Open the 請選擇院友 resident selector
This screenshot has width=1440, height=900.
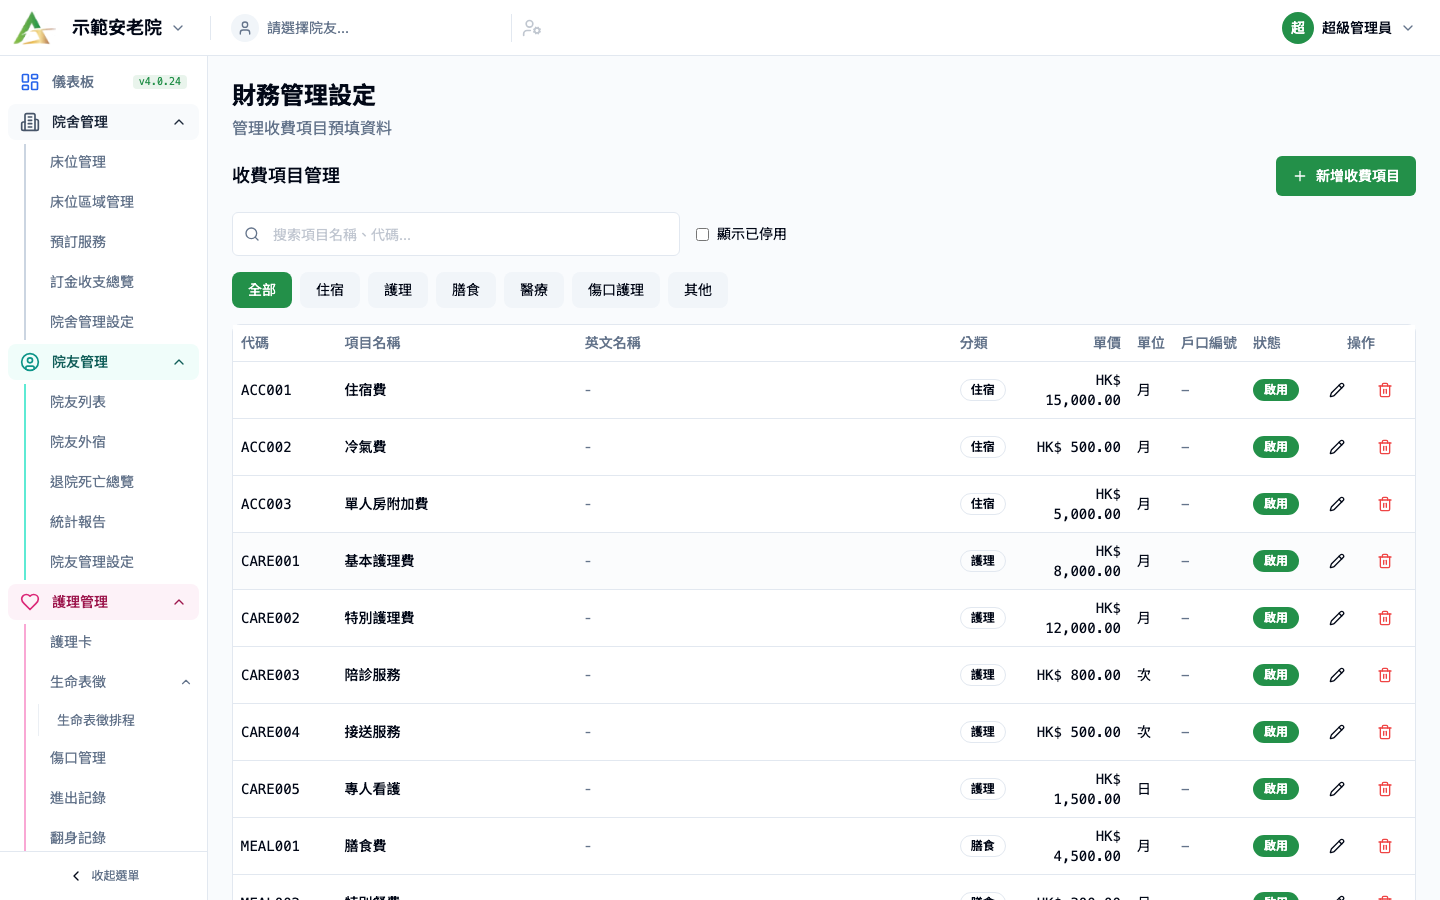coord(365,28)
